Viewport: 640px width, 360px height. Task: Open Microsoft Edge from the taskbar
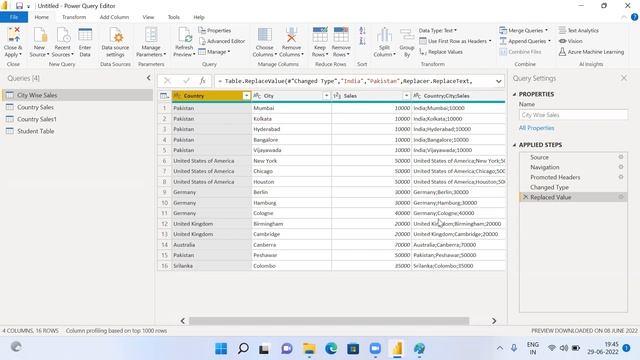click(331, 349)
